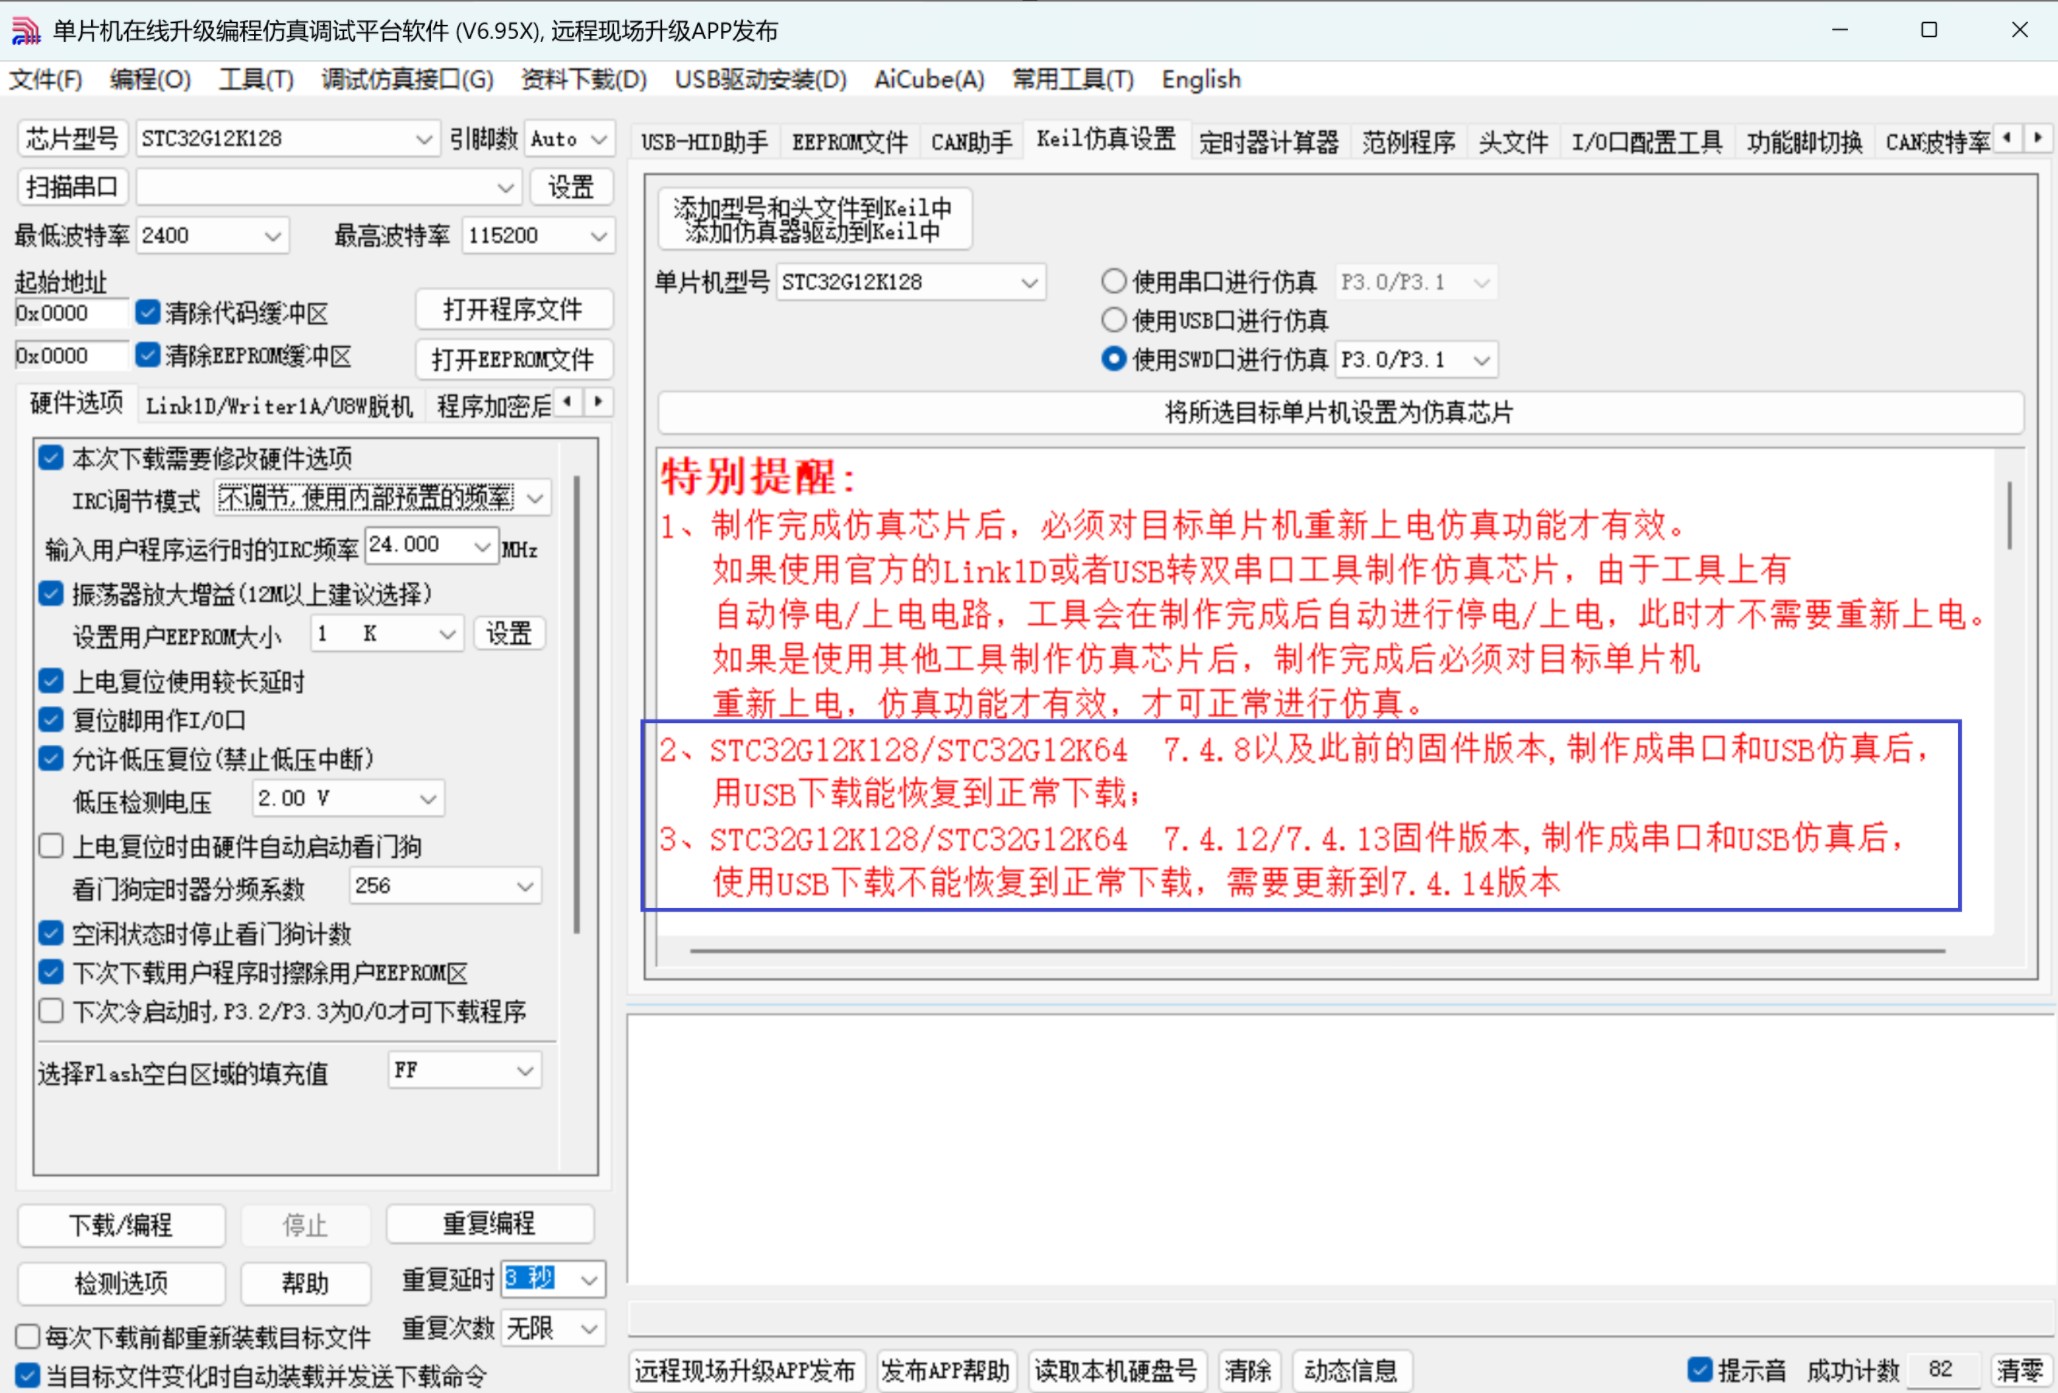Toggle 上电复位使用较长延时 checkbox
The height and width of the screenshot is (1393, 2058).
tap(51, 682)
